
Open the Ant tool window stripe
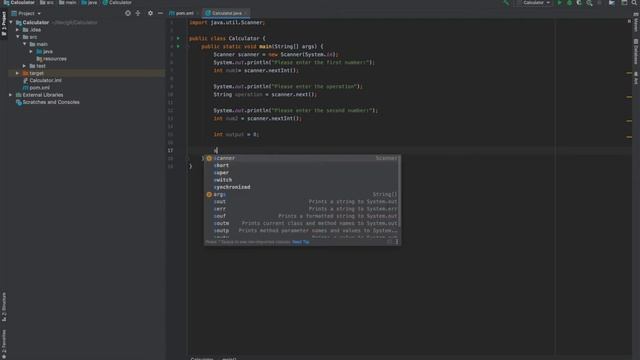(x=636, y=78)
